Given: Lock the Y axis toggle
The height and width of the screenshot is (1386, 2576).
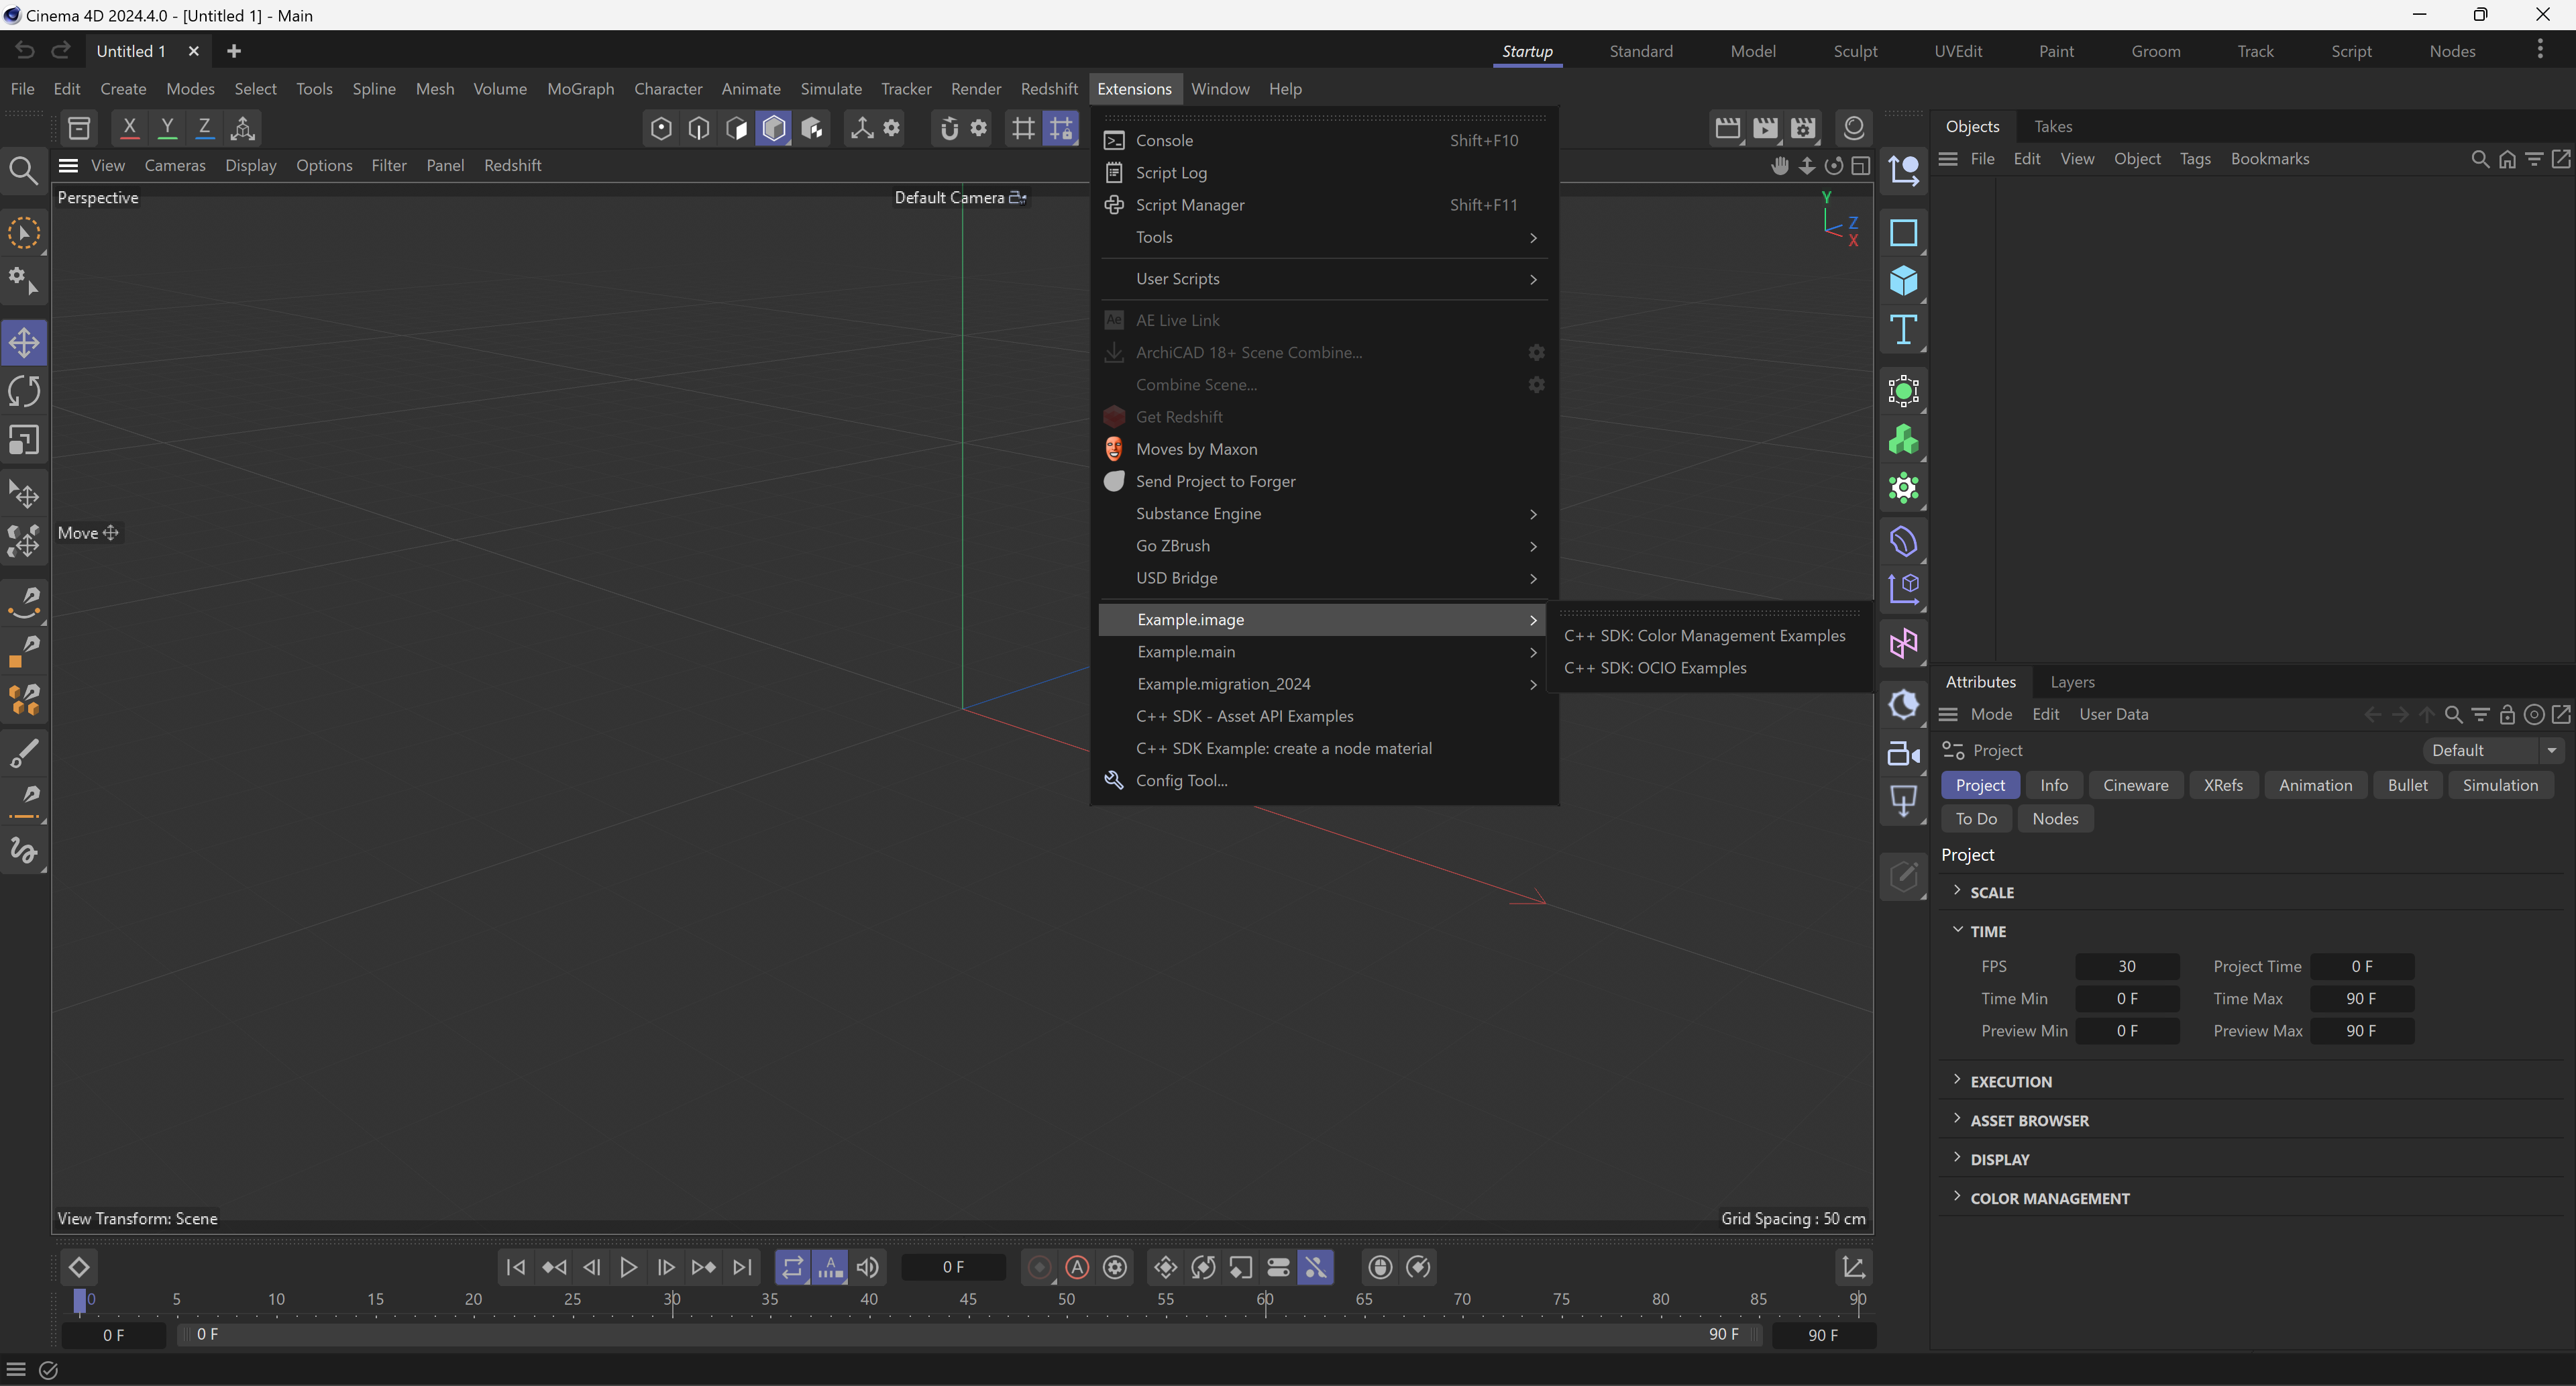Looking at the screenshot, I should click(x=167, y=128).
